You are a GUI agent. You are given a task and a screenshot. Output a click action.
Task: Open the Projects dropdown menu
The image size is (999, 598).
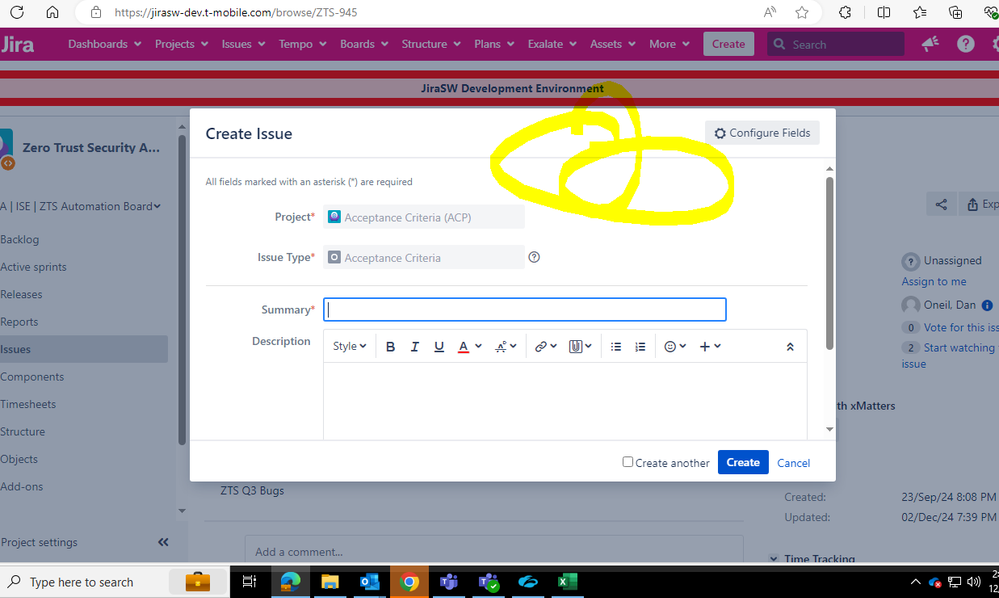[182, 44]
